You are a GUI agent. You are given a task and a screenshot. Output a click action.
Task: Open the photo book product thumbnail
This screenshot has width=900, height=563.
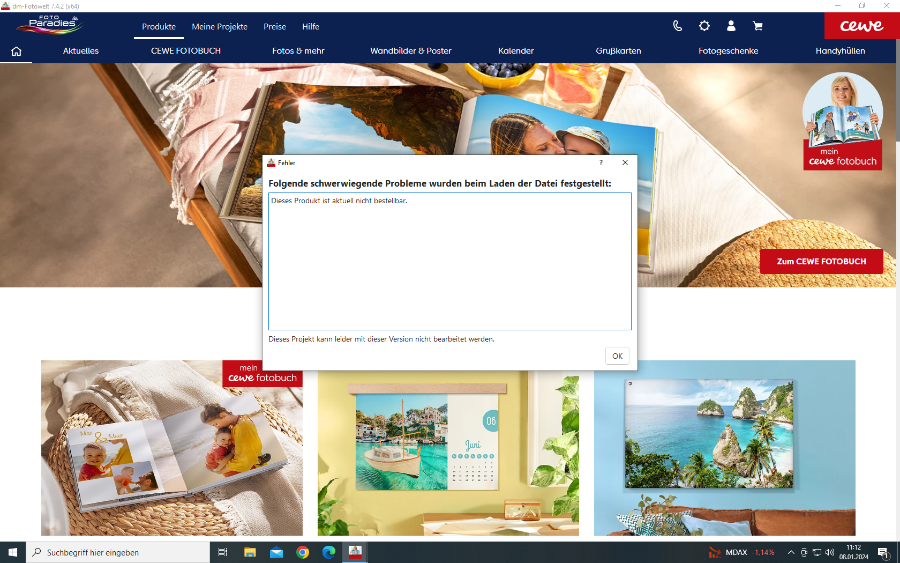(x=172, y=448)
